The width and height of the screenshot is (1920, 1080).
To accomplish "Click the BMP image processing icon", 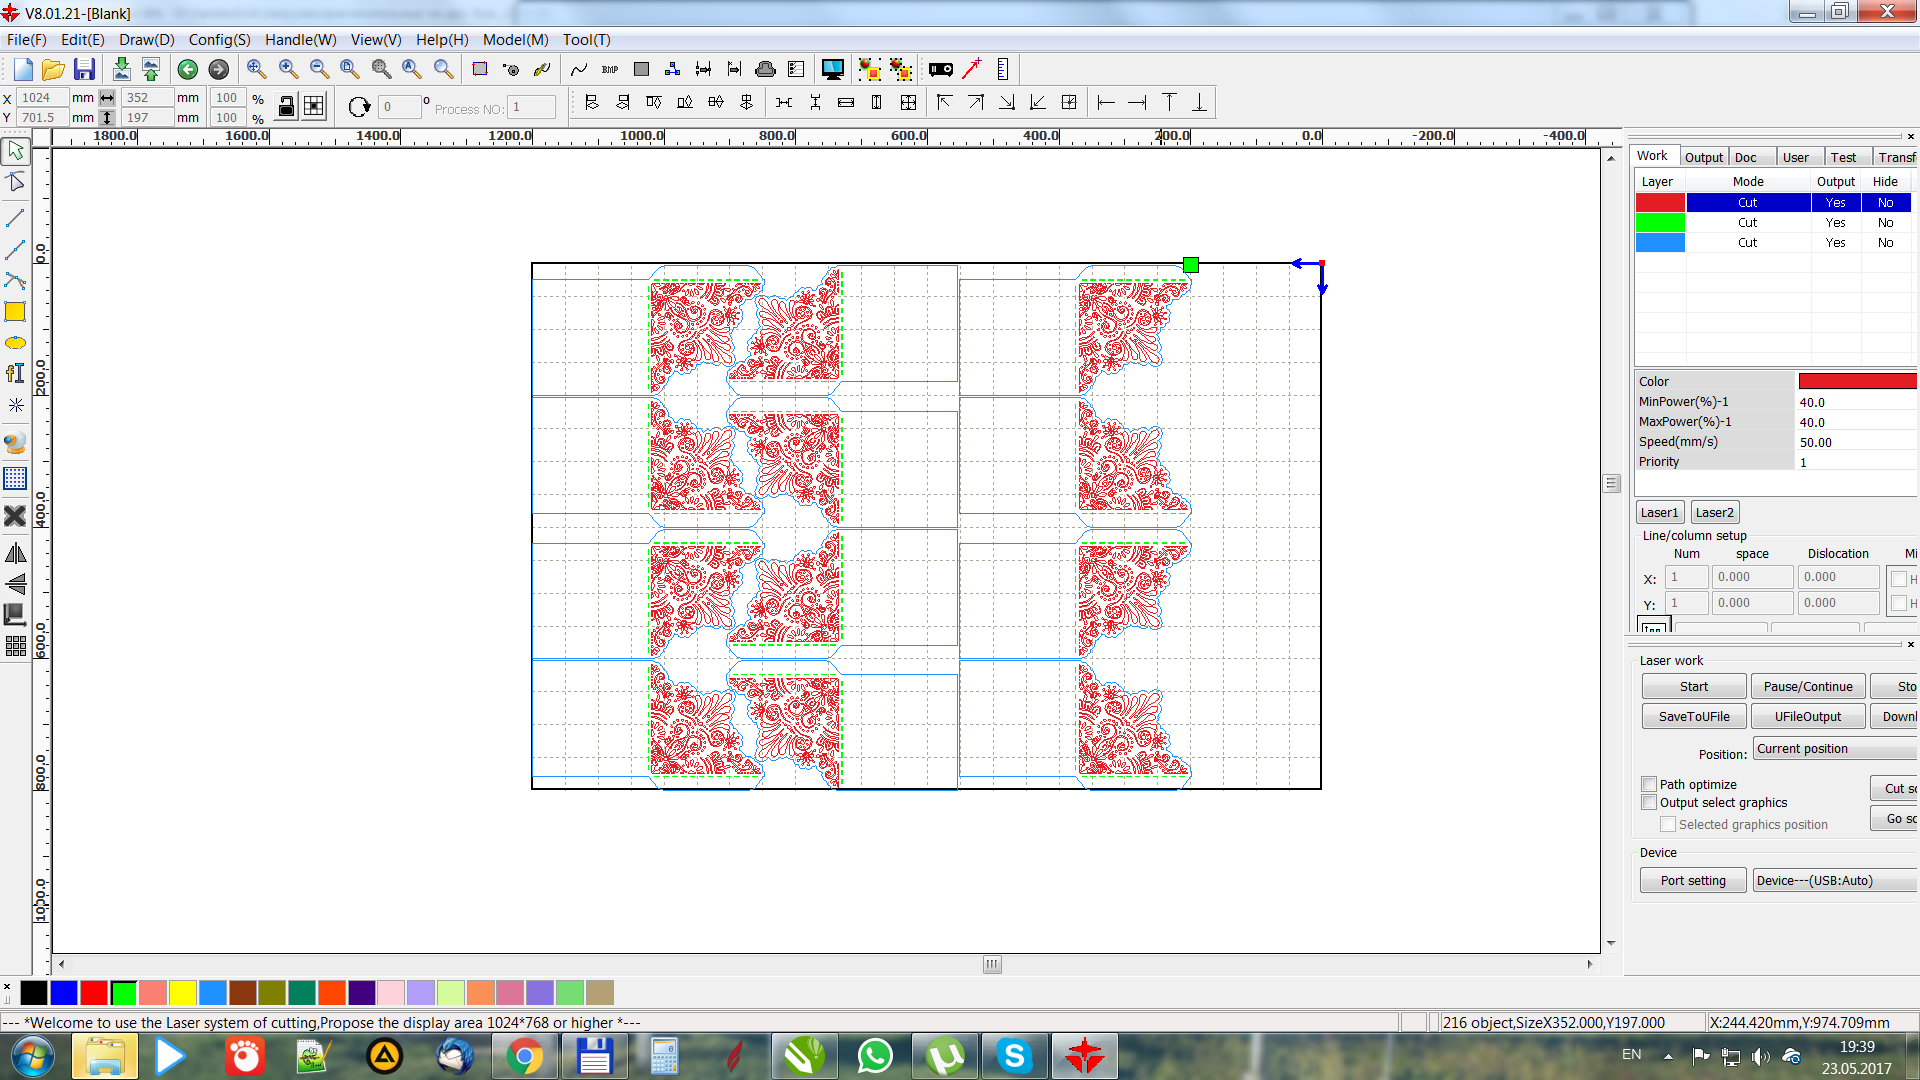I will click(x=610, y=69).
